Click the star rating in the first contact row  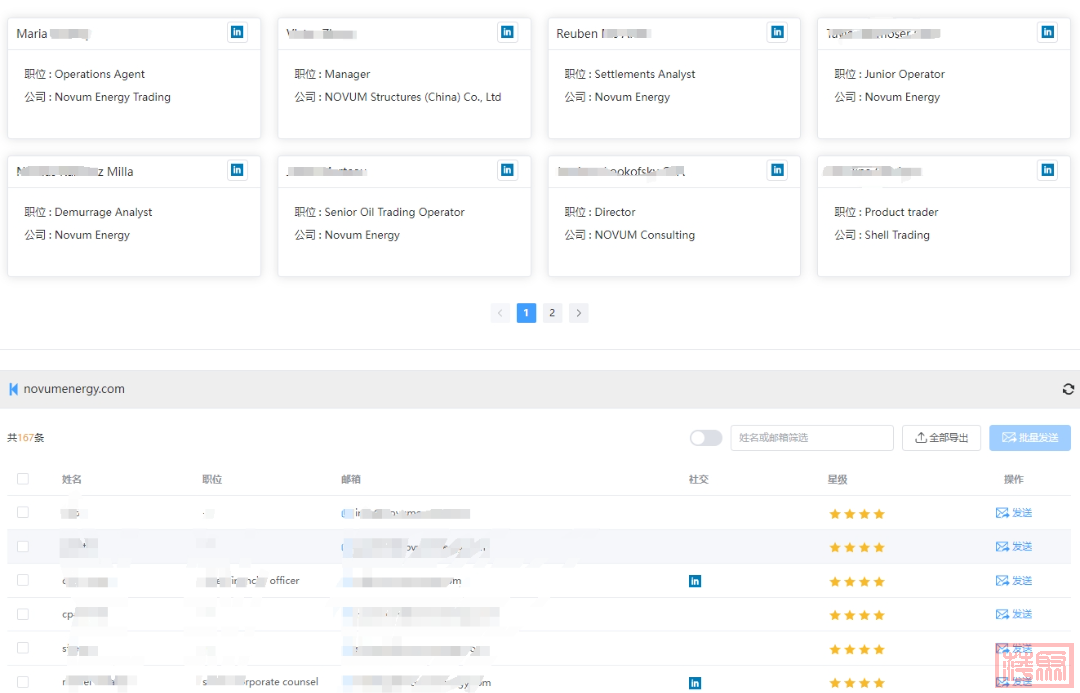point(857,514)
